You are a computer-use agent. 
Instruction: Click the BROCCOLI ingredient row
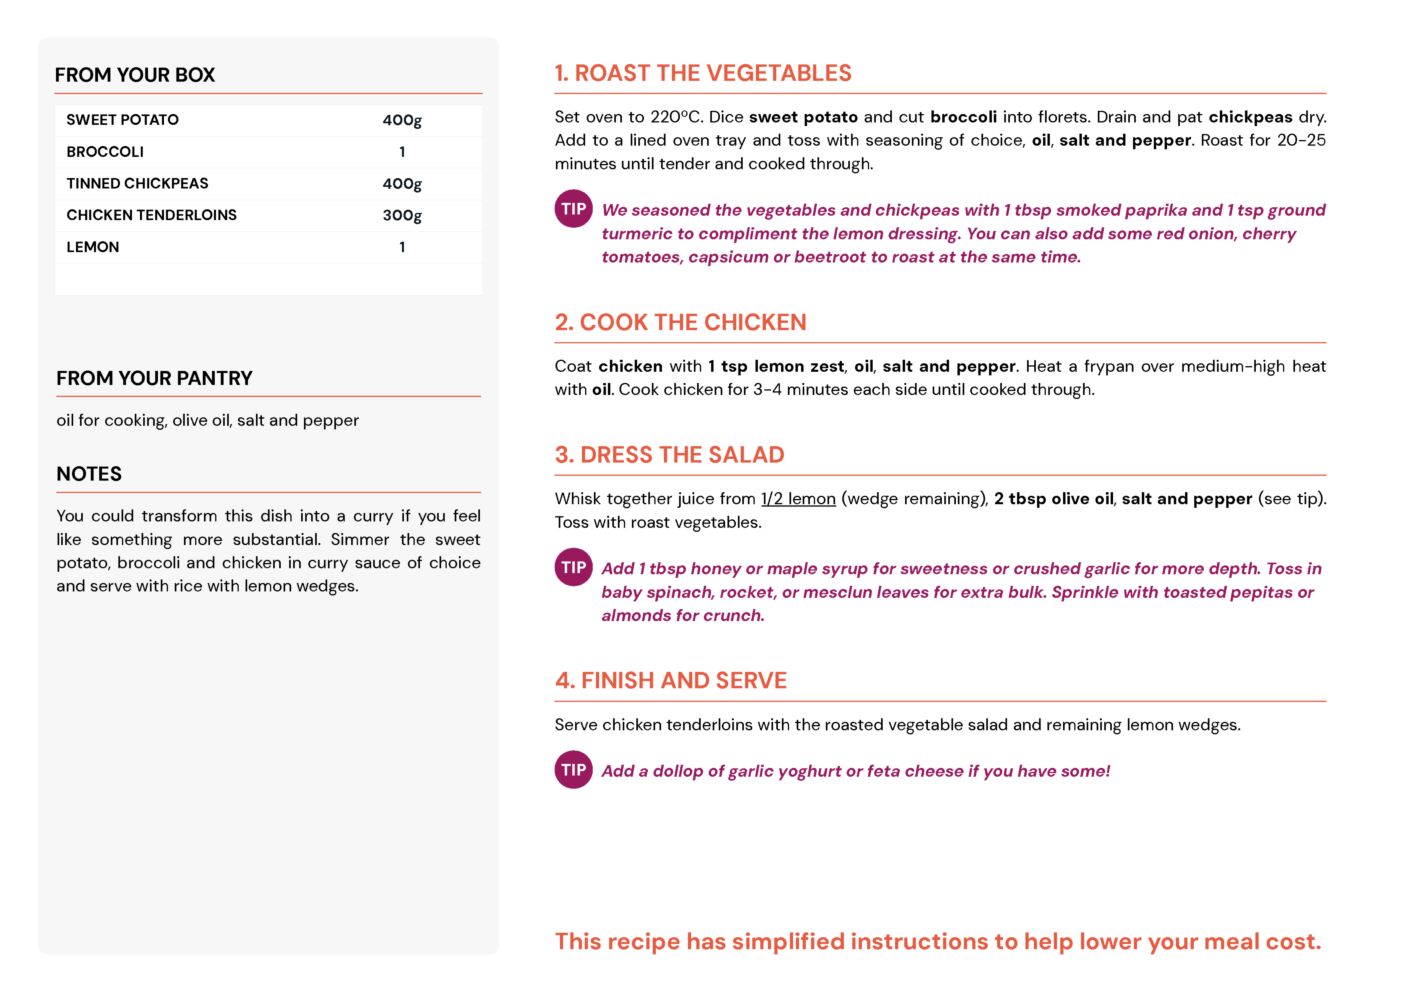[268, 152]
